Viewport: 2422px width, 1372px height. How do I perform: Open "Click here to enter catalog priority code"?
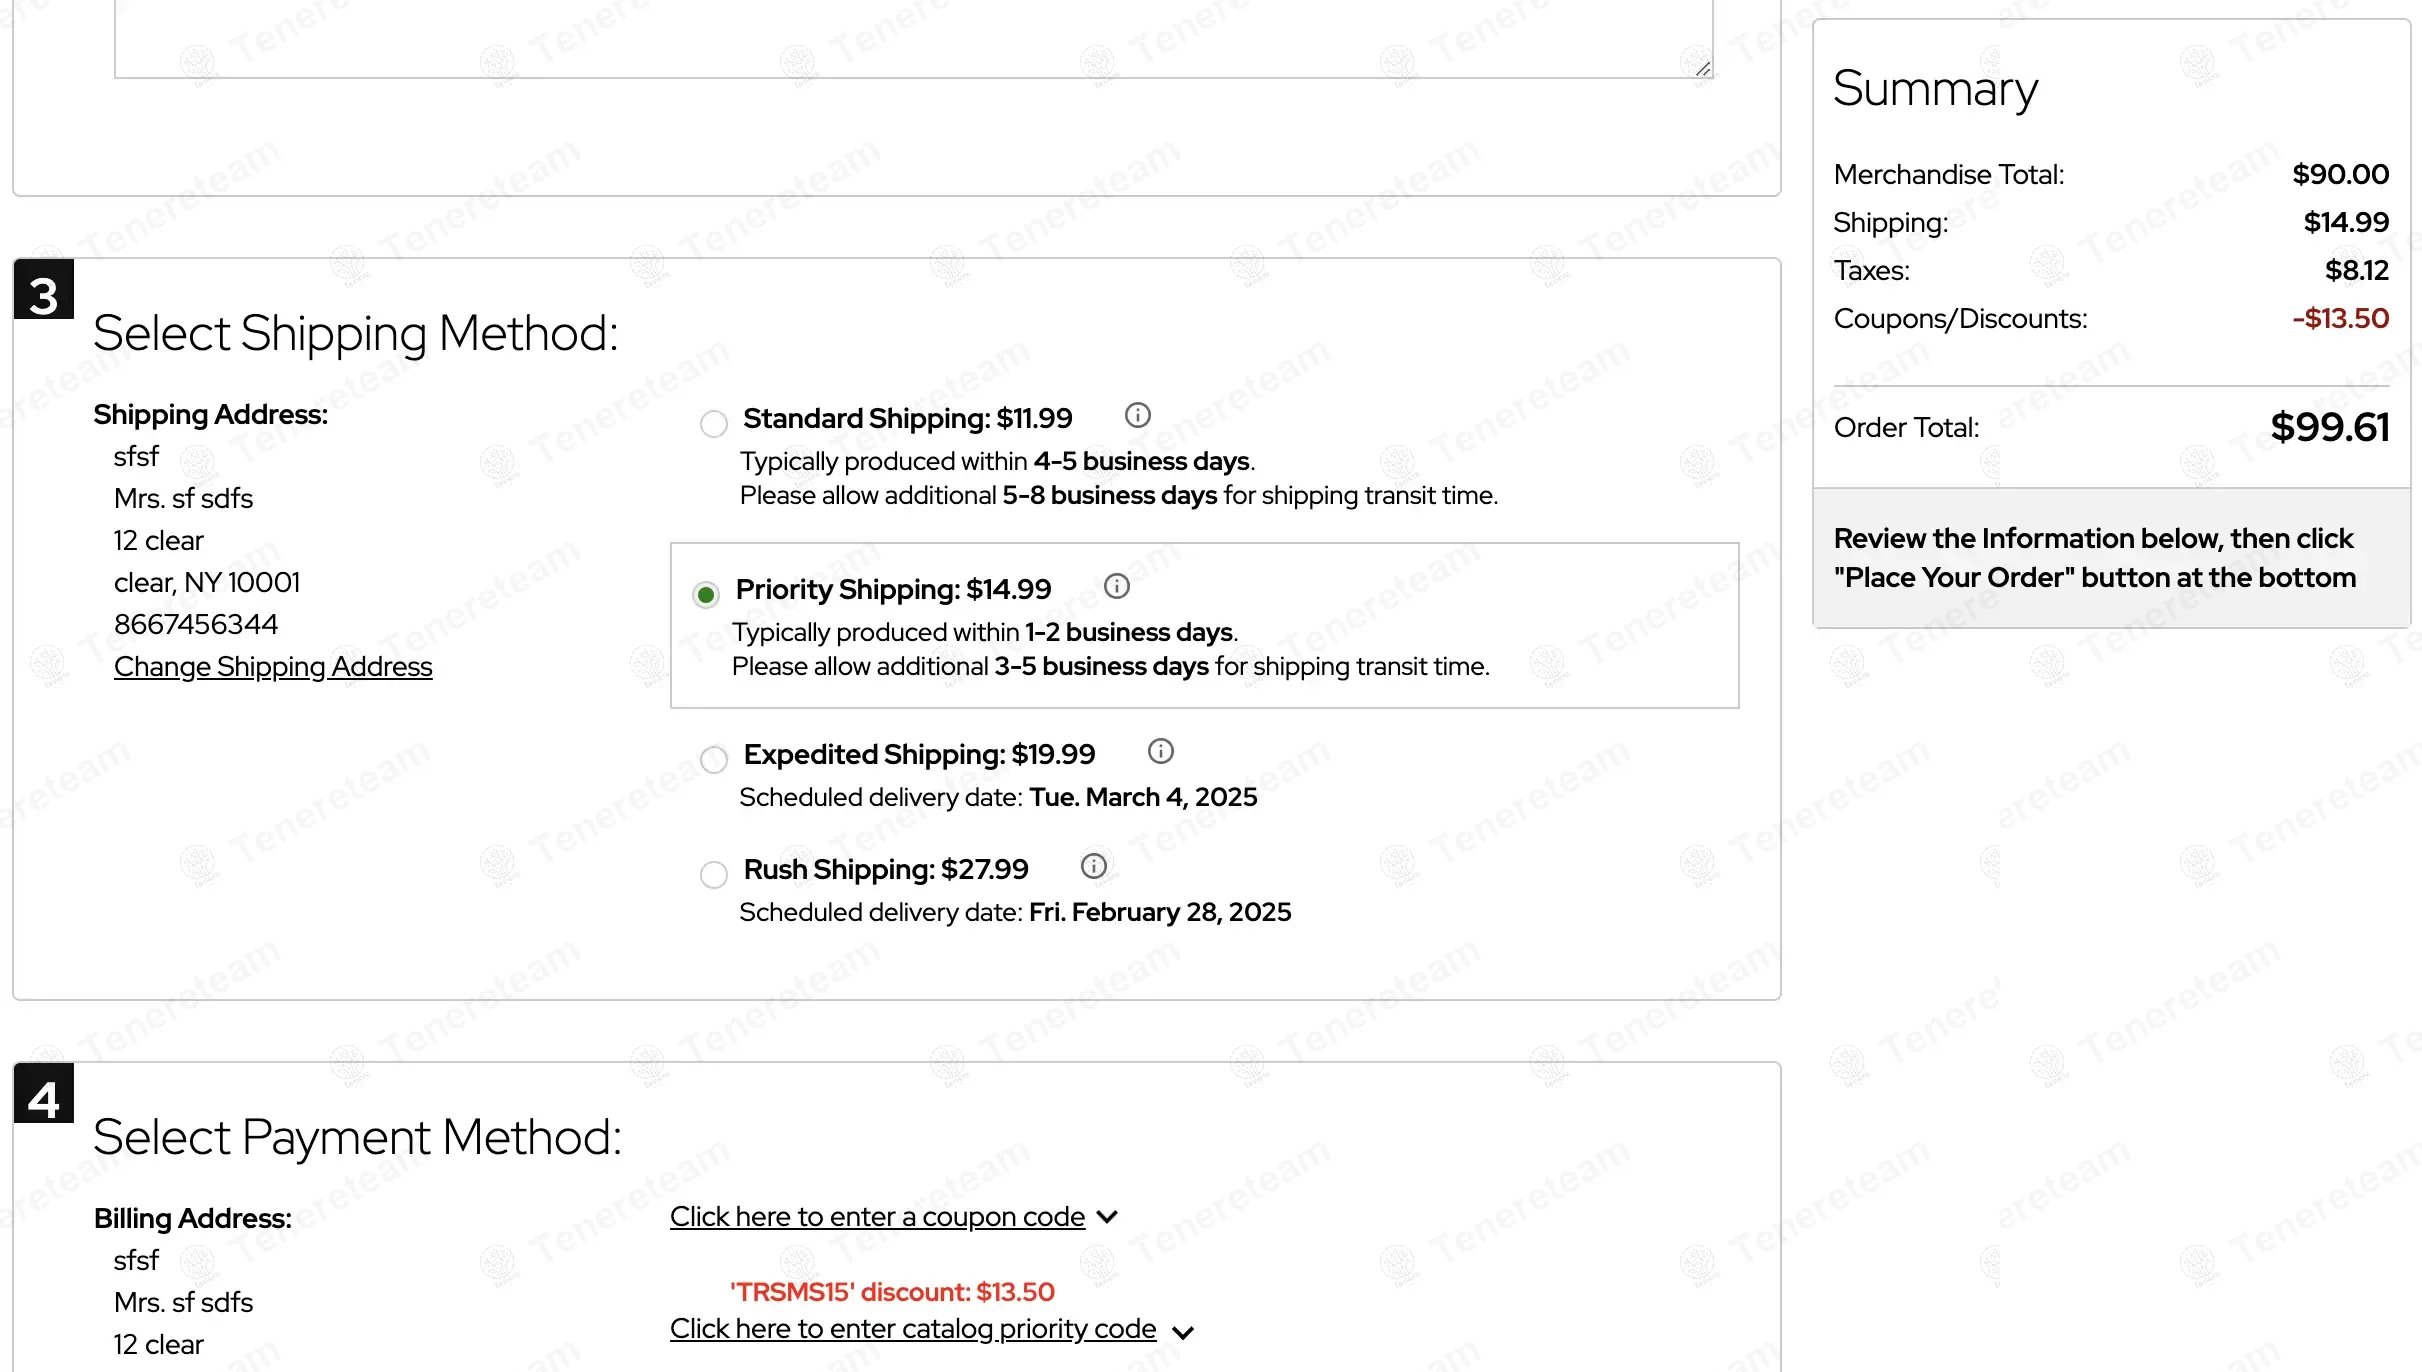[x=913, y=1329]
